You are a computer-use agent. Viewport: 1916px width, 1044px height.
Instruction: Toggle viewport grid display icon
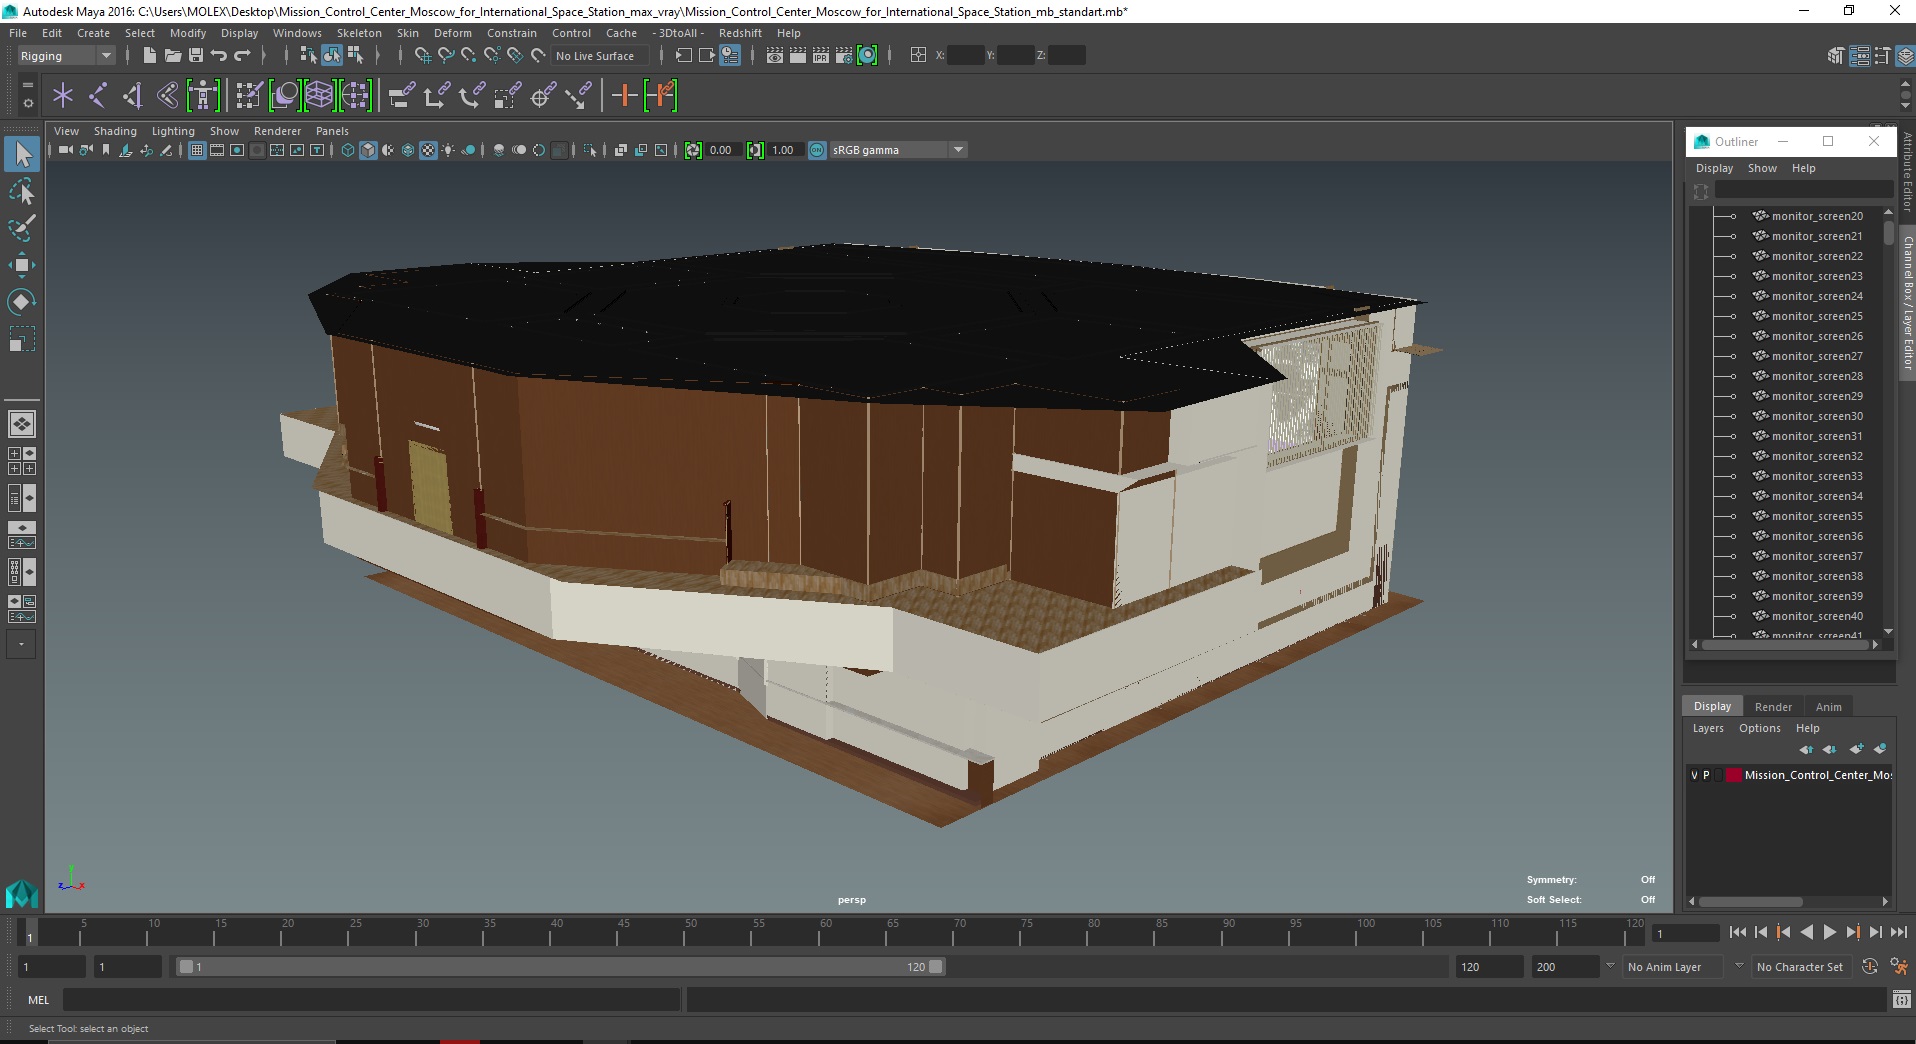click(x=197, y=150)
